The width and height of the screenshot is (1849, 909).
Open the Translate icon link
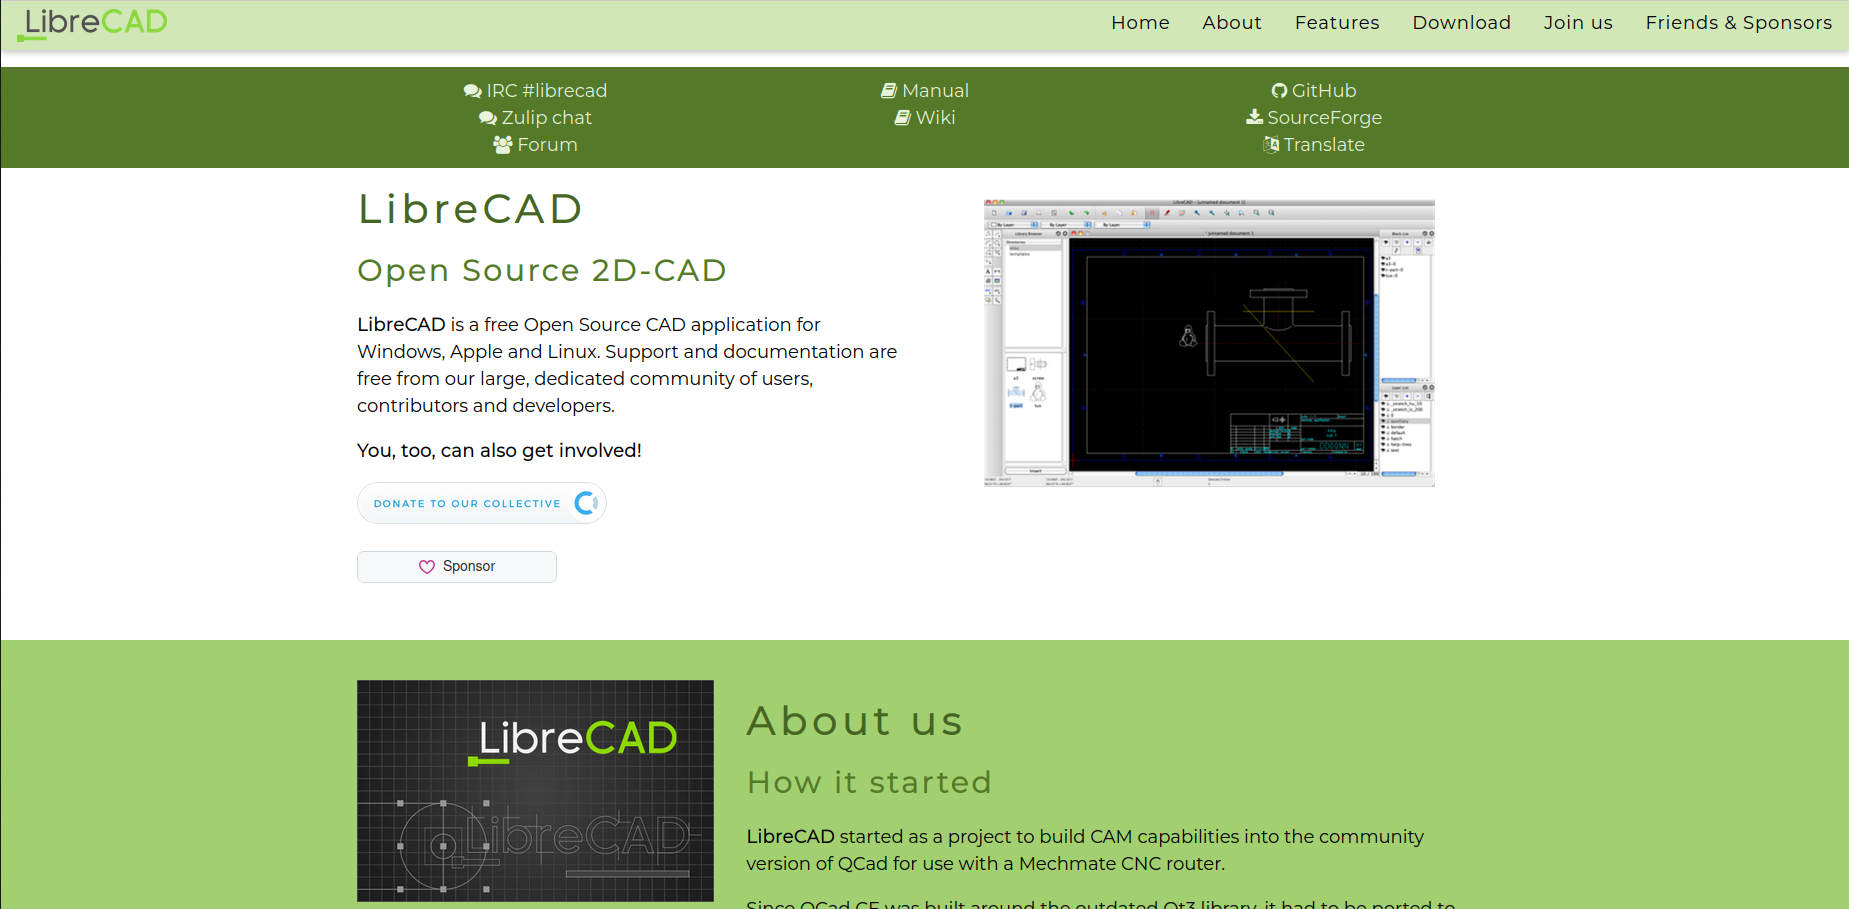coord(1270,144)
